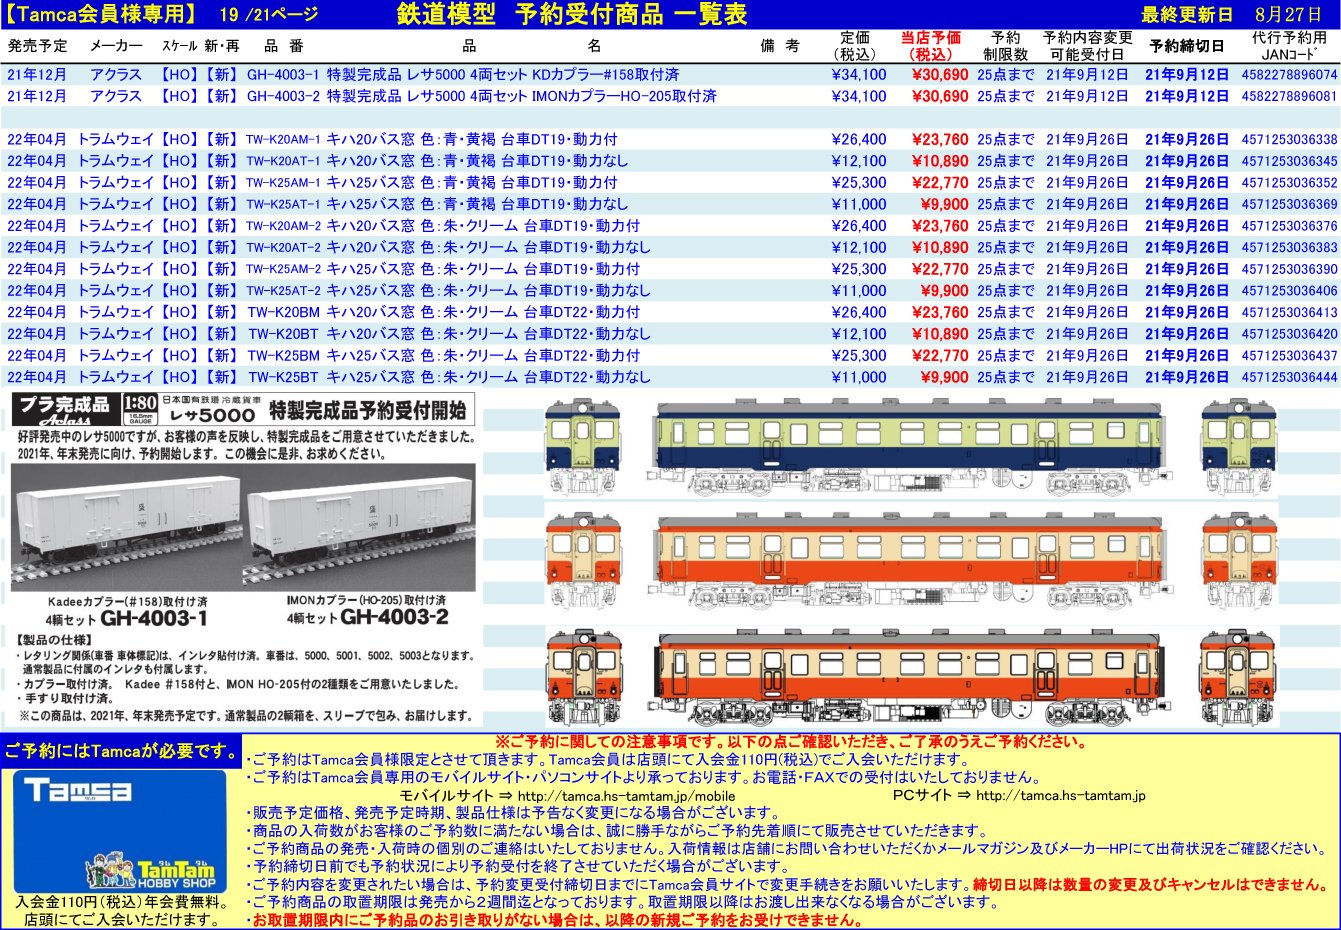Click JAN code 4571253036413
The image size is (1341, 930).
(1289, 312)
